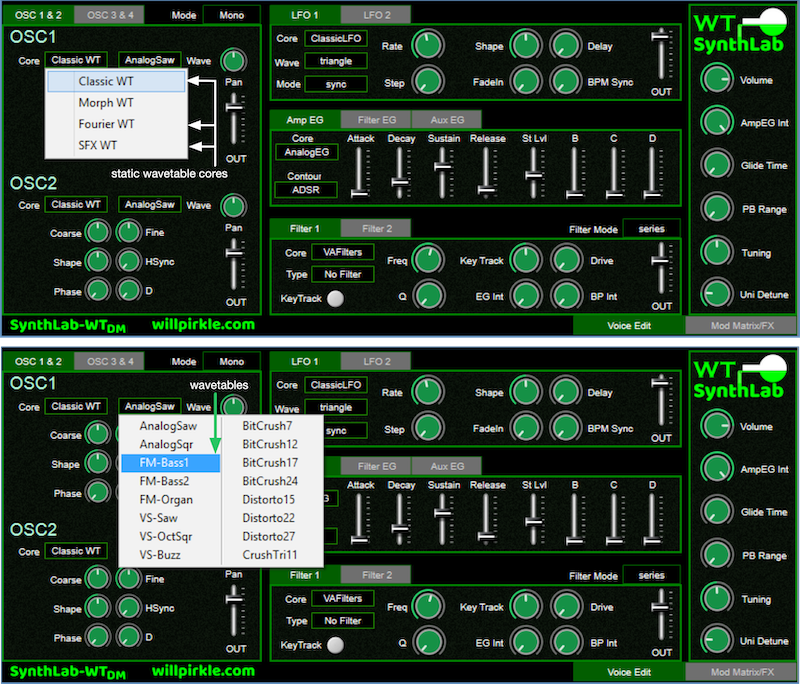Choose Fourier WT from the core list
Image resolution: width=800 pixels, height=684 pixels.
click(x=116, y=124)
